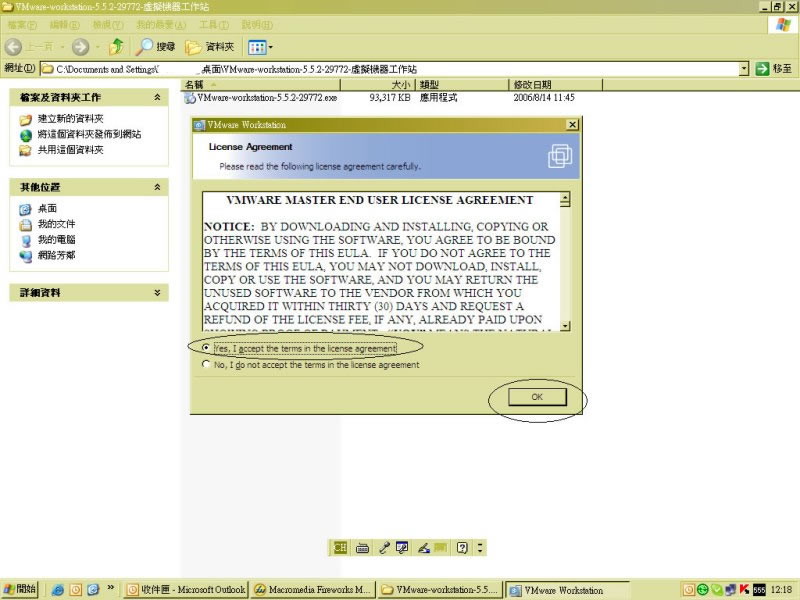Screen dimensions: 800x600
Task: Click scroll up arrow of license text
Action: tap(565, 199)
